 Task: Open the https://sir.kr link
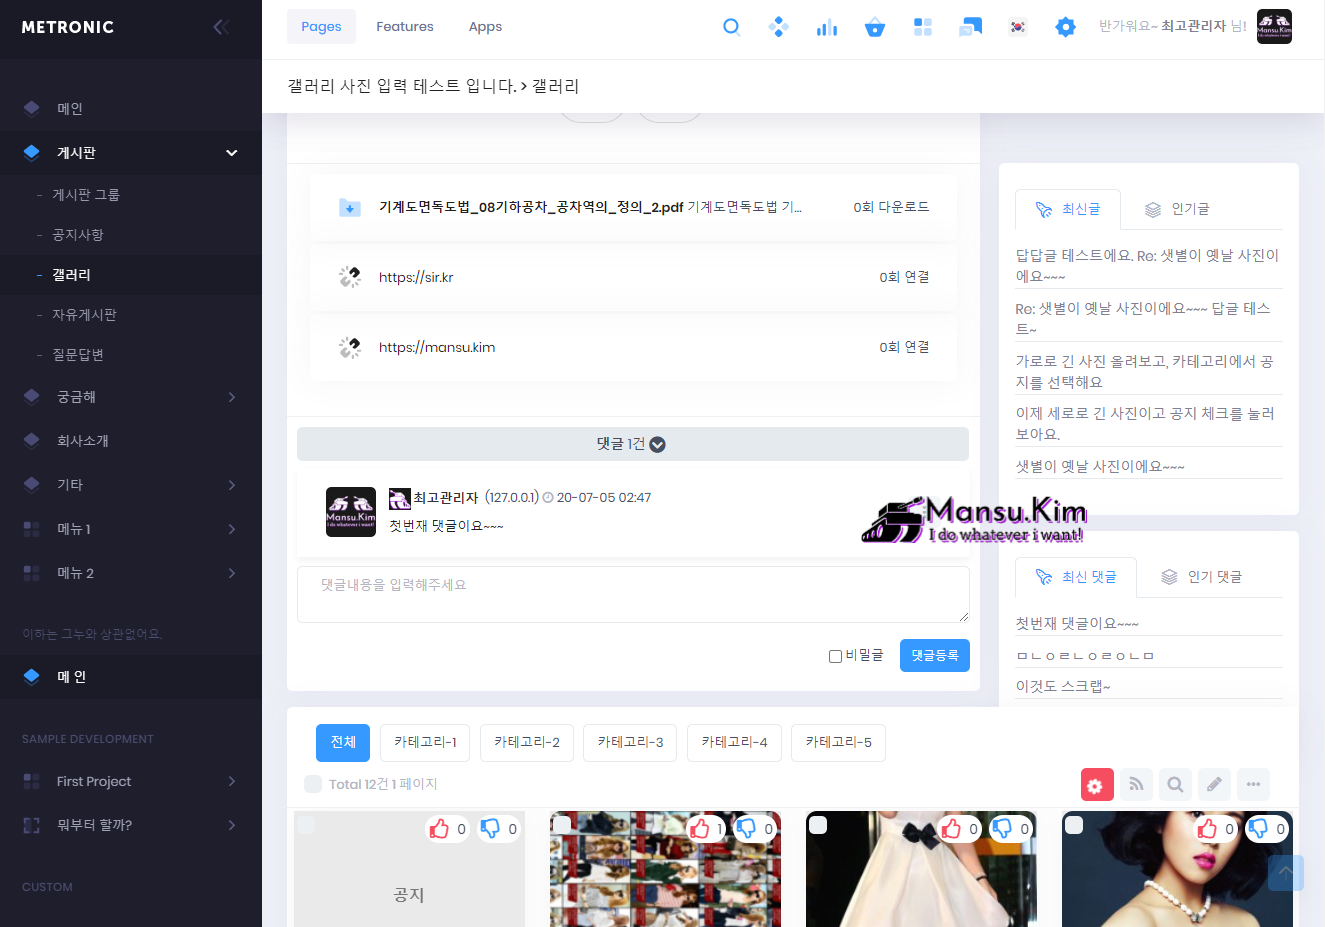point(416,277)
